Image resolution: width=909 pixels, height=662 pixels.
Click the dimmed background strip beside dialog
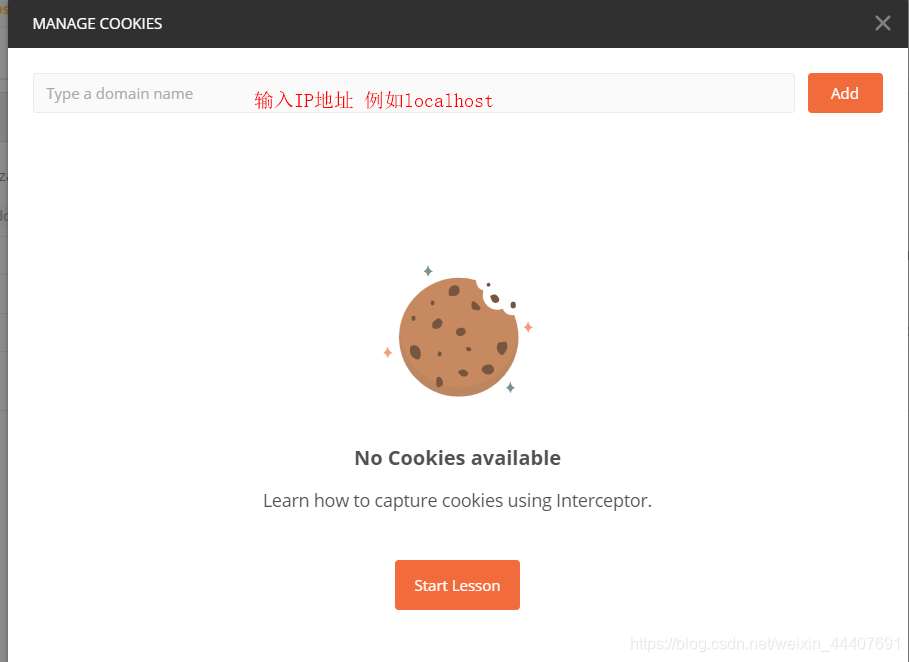pyautogui.click(x=3, y=348)
